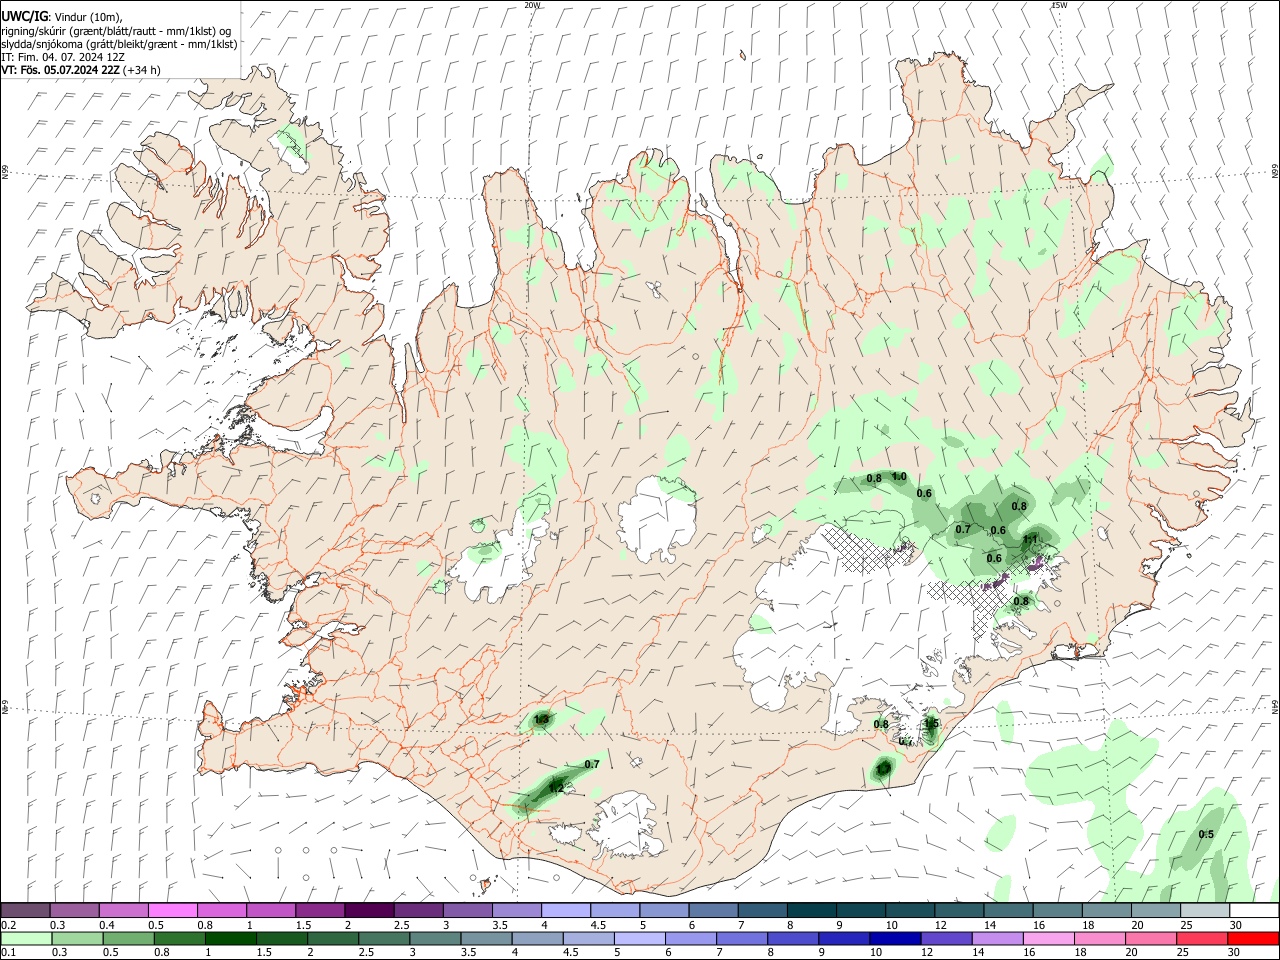The width and height of the screenshot is (1280, 960).
Task: Click the 0.2 label starting the snow scale
Action: coord(7,925)
